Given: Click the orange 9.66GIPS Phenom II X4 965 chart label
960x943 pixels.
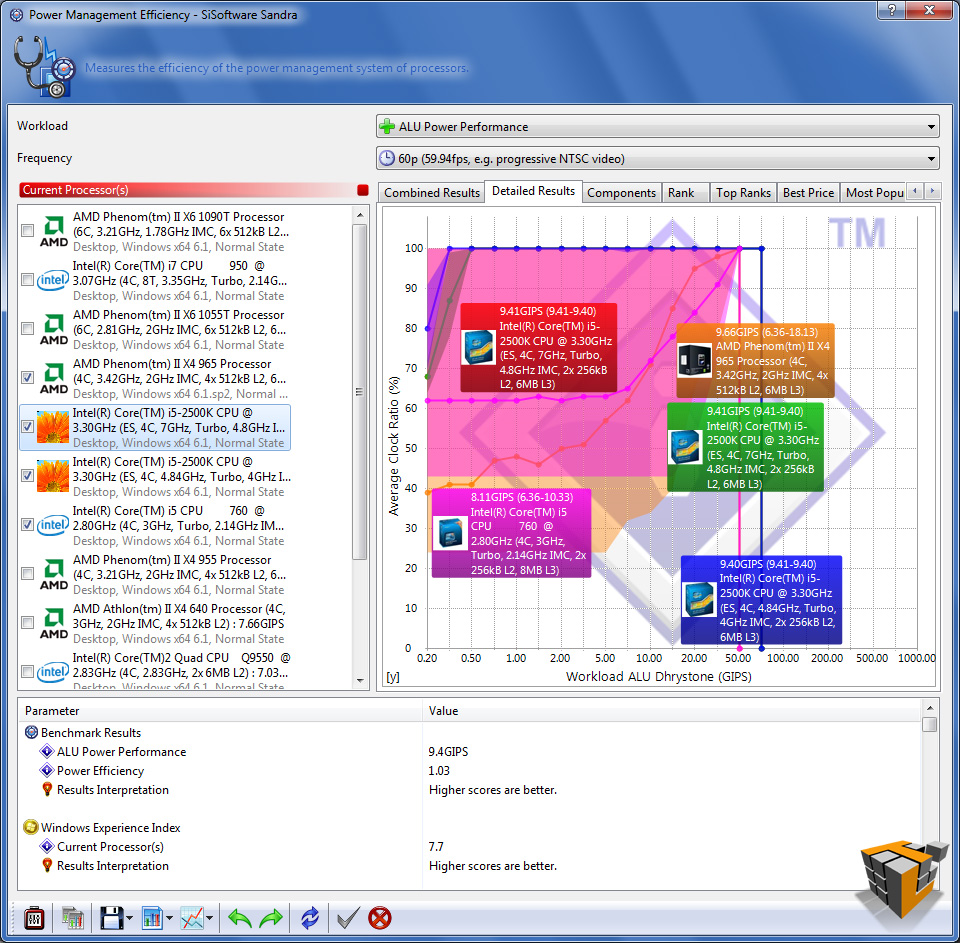Looking at the screenshot, I should (x=756, y=361).
